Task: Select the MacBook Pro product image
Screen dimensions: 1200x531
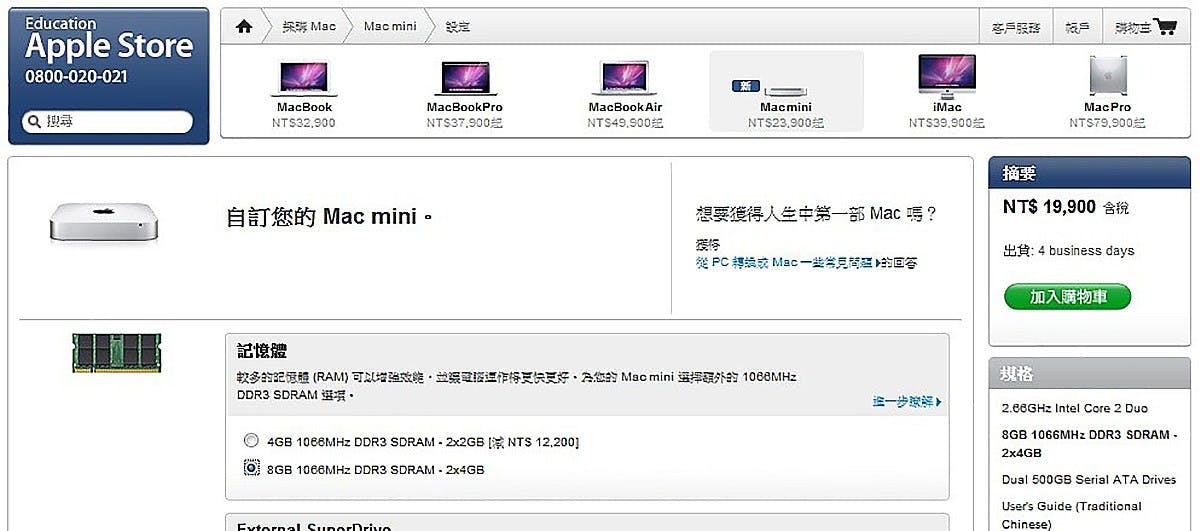Action: (465, 78)
